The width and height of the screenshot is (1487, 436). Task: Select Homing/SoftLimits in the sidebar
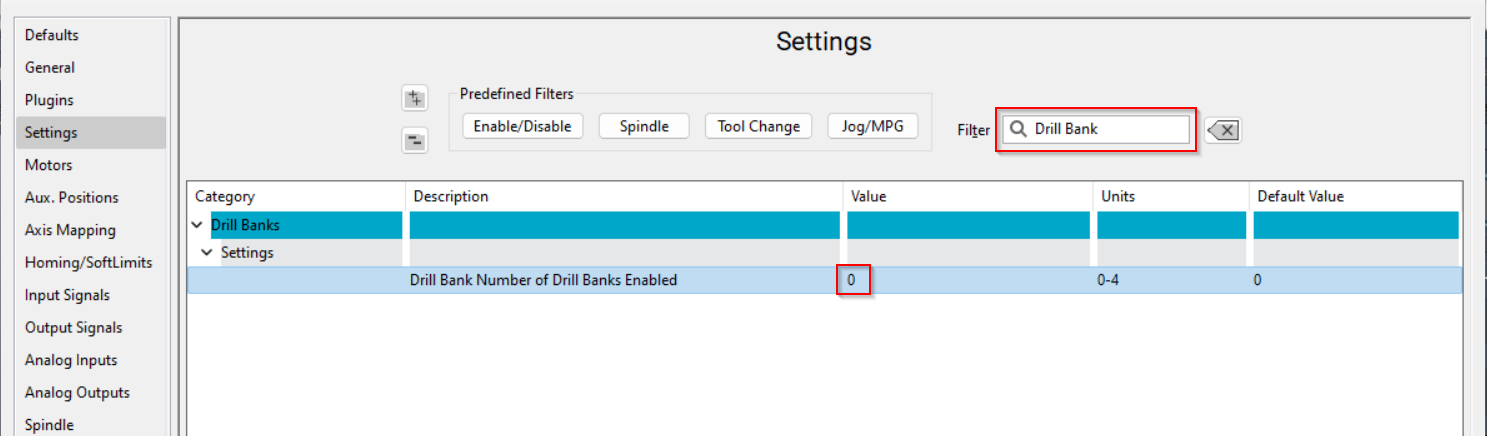click(x=89, y=262)
